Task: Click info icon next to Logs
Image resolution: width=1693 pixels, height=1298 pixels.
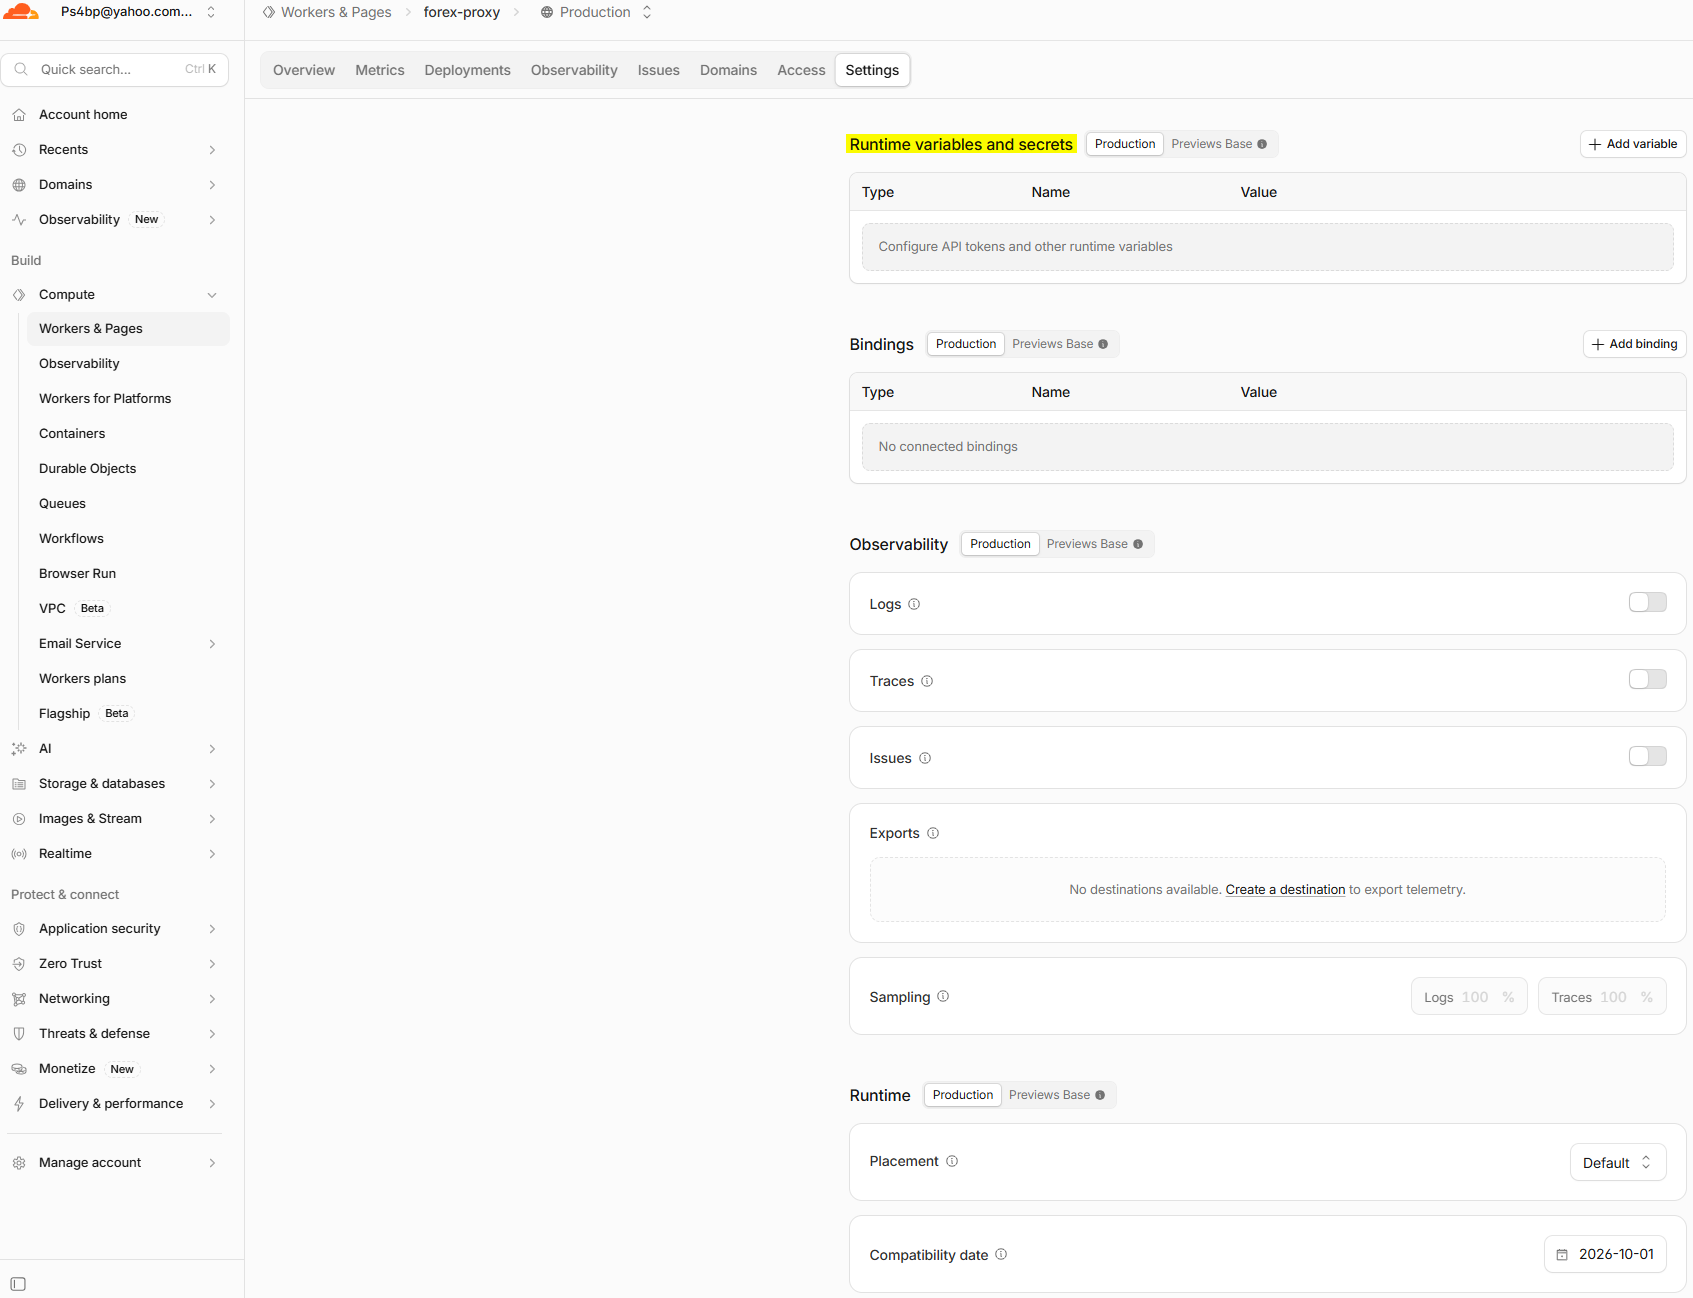Action: click(x=914, y=604)
